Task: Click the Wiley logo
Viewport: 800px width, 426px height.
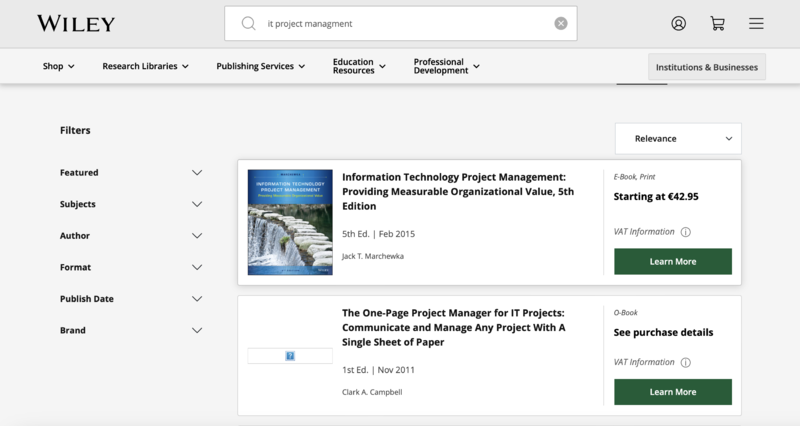Action: click(x=76, y=23)
